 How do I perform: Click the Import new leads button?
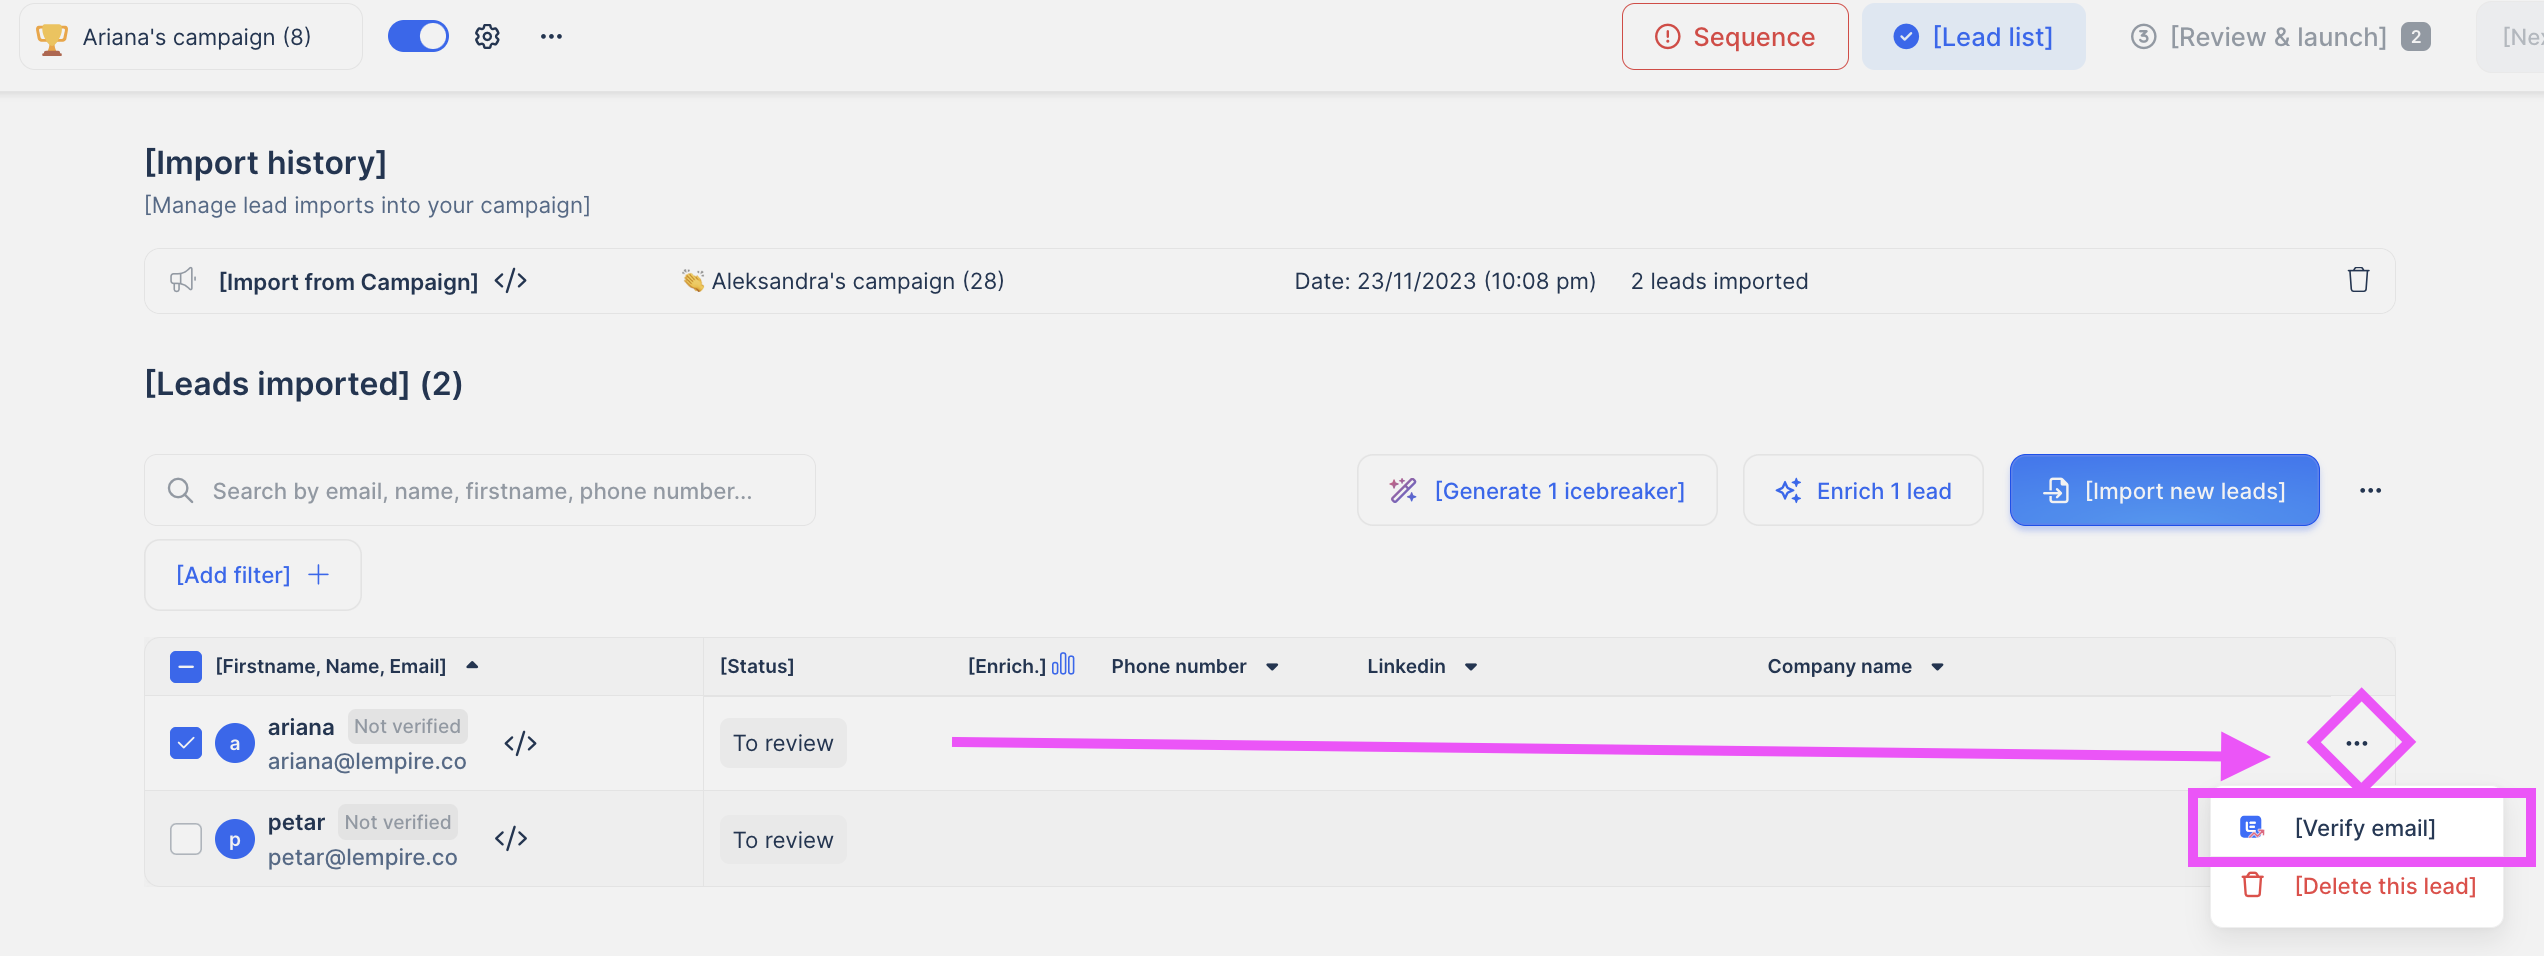(x=2164, y=490)
